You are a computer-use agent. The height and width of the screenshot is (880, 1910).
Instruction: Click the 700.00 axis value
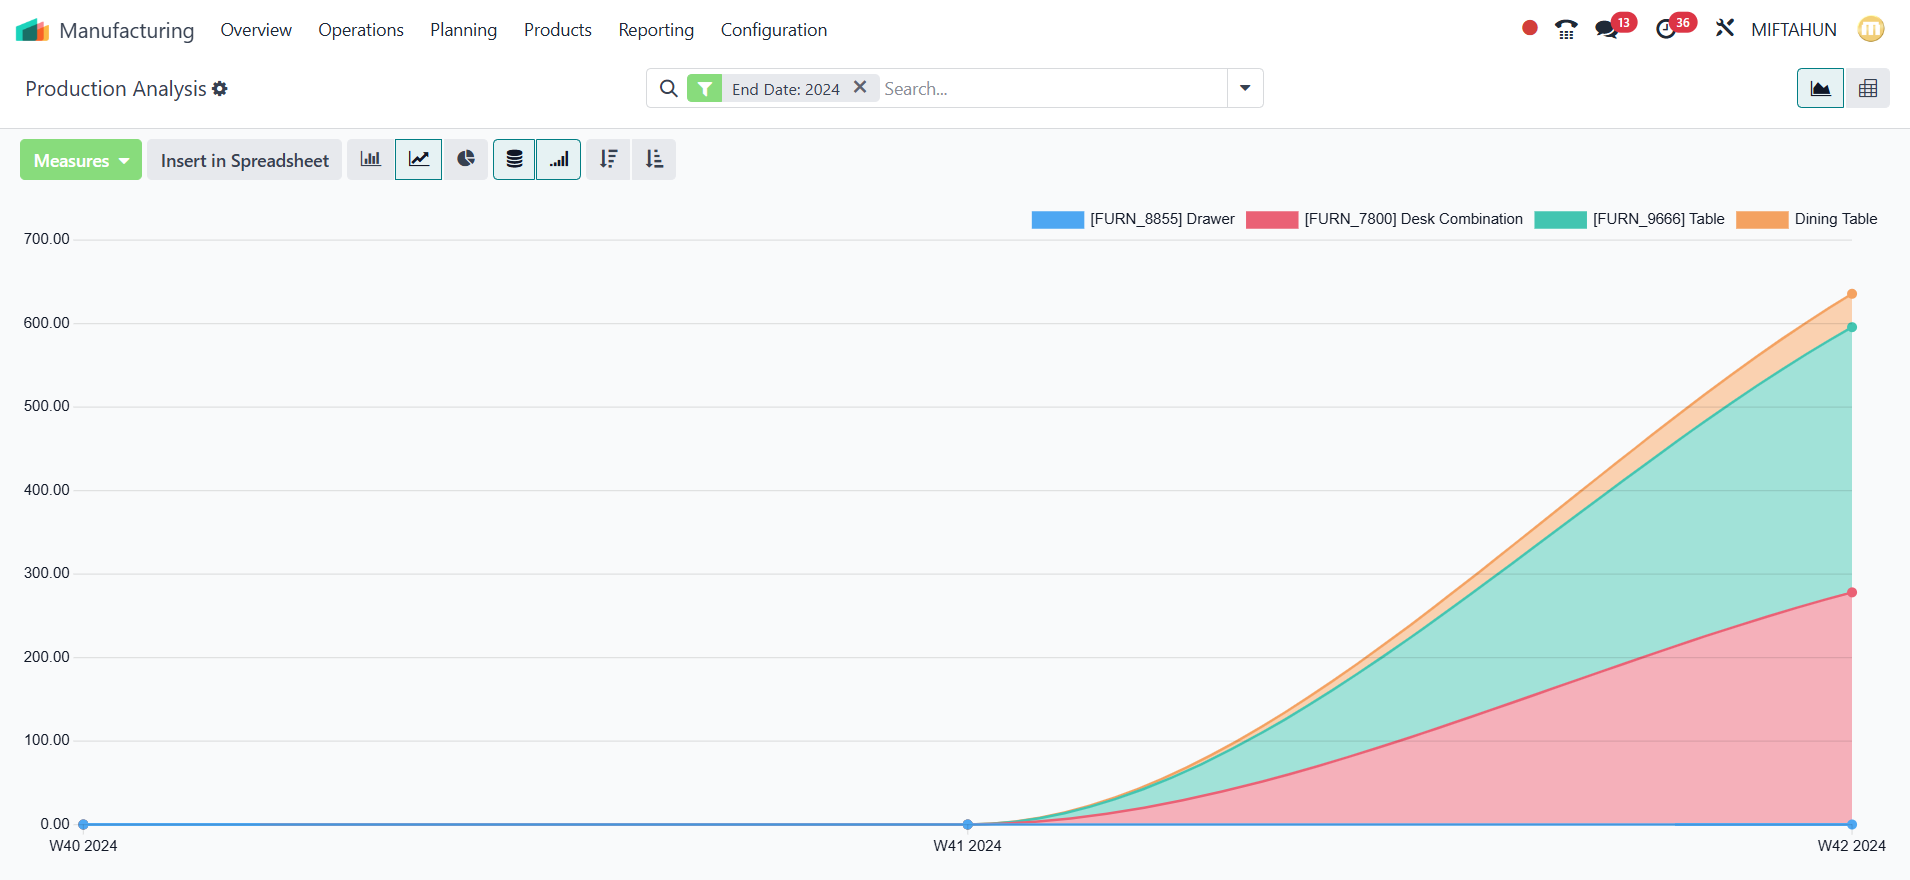(x=47, y=239)
